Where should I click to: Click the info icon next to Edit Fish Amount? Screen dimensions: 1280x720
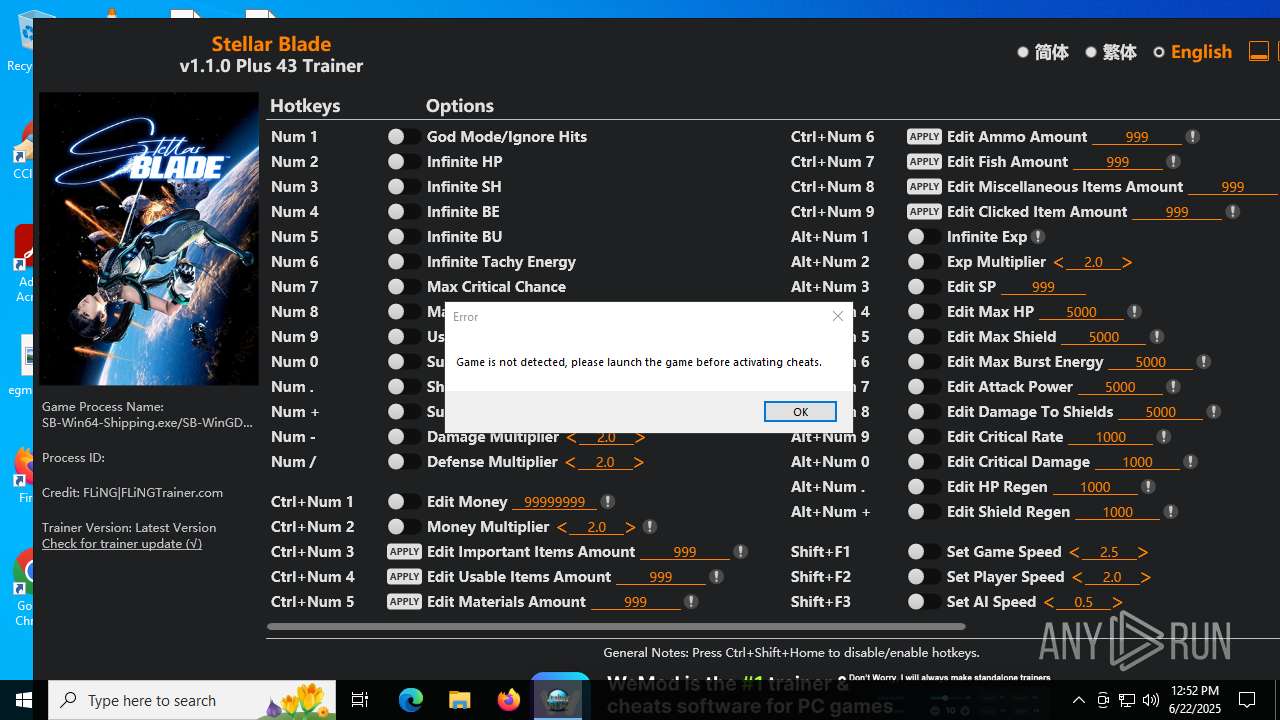point(1173,162)
